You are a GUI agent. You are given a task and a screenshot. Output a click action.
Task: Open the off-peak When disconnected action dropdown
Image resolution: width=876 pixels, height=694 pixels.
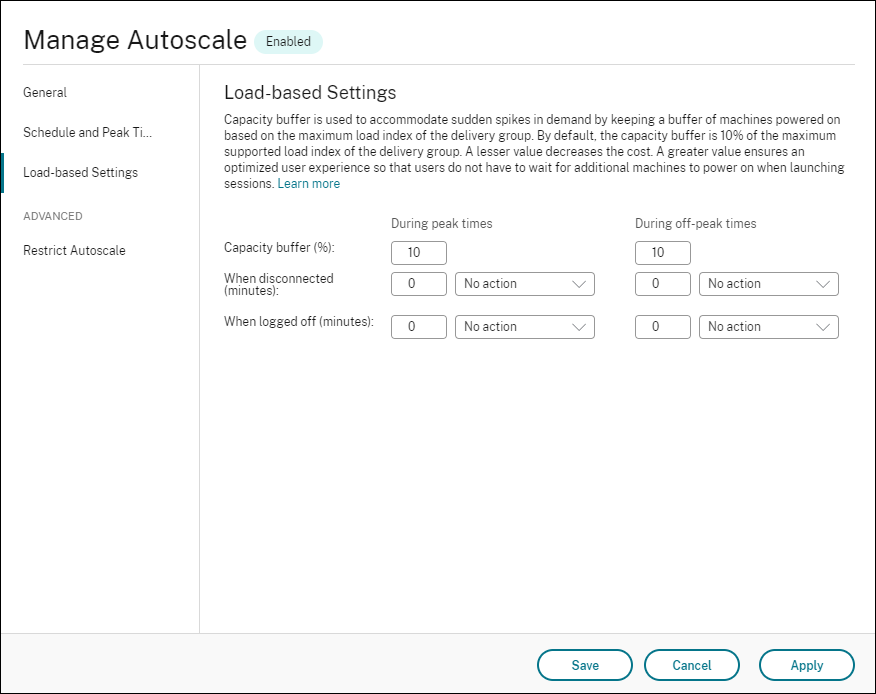coord(768,284)
